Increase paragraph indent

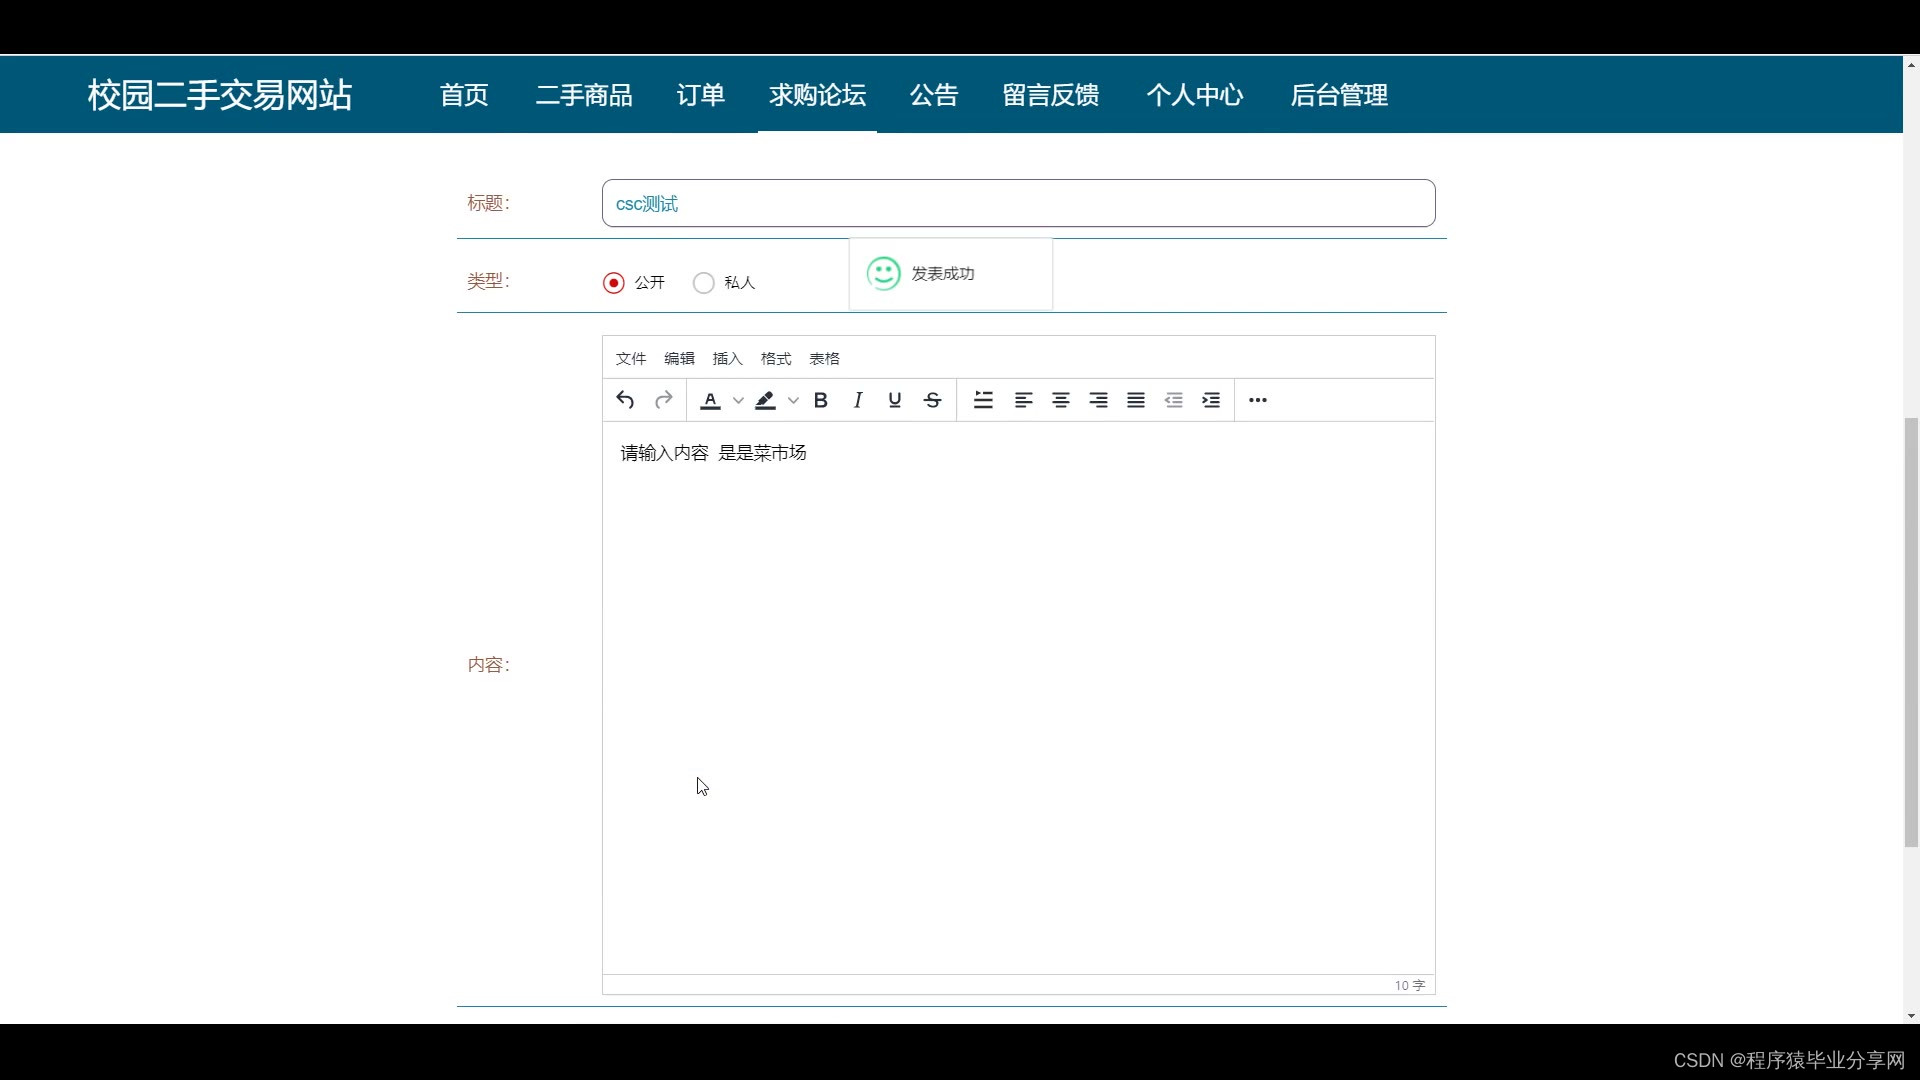tap(1210, 400)
